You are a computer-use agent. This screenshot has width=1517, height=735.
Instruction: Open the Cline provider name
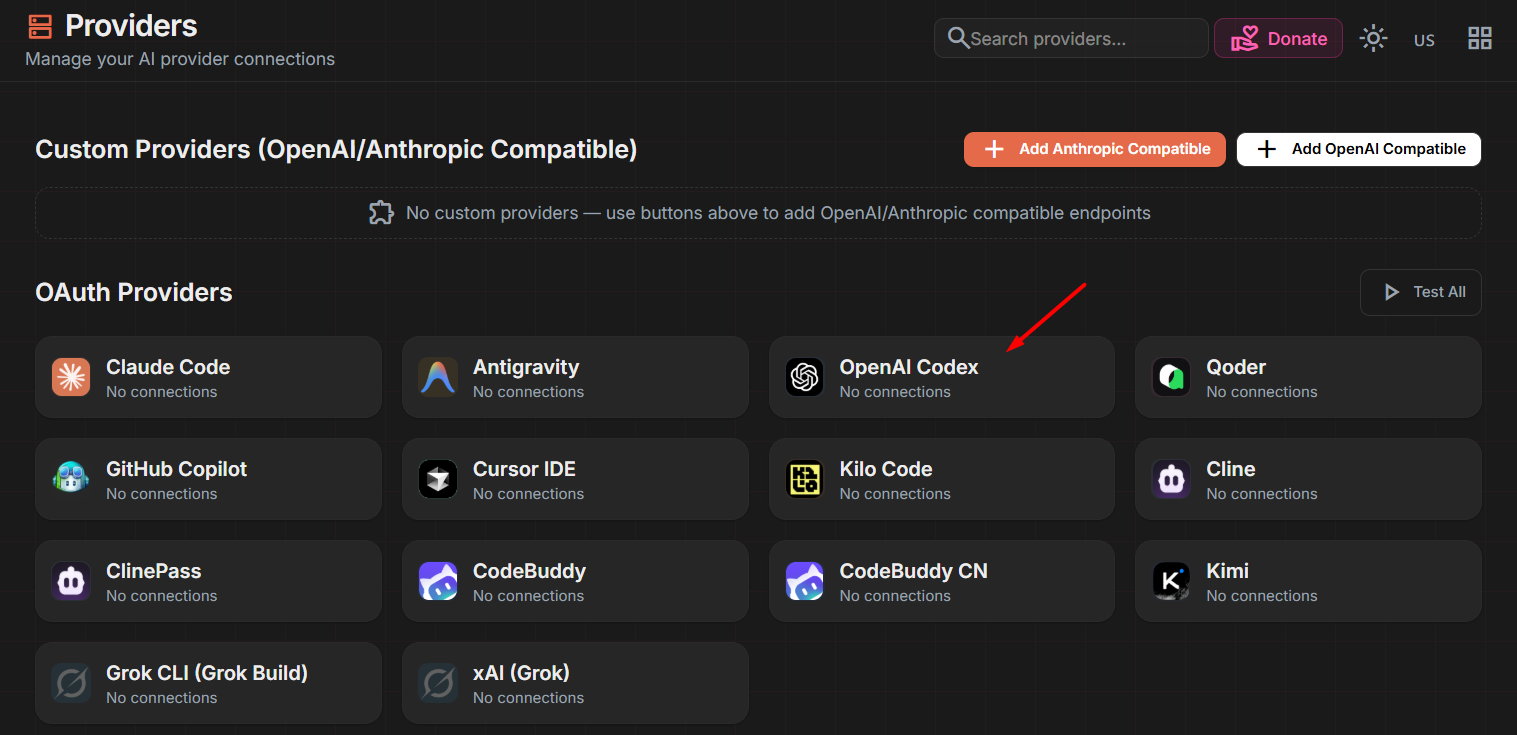coord(1231,469)
